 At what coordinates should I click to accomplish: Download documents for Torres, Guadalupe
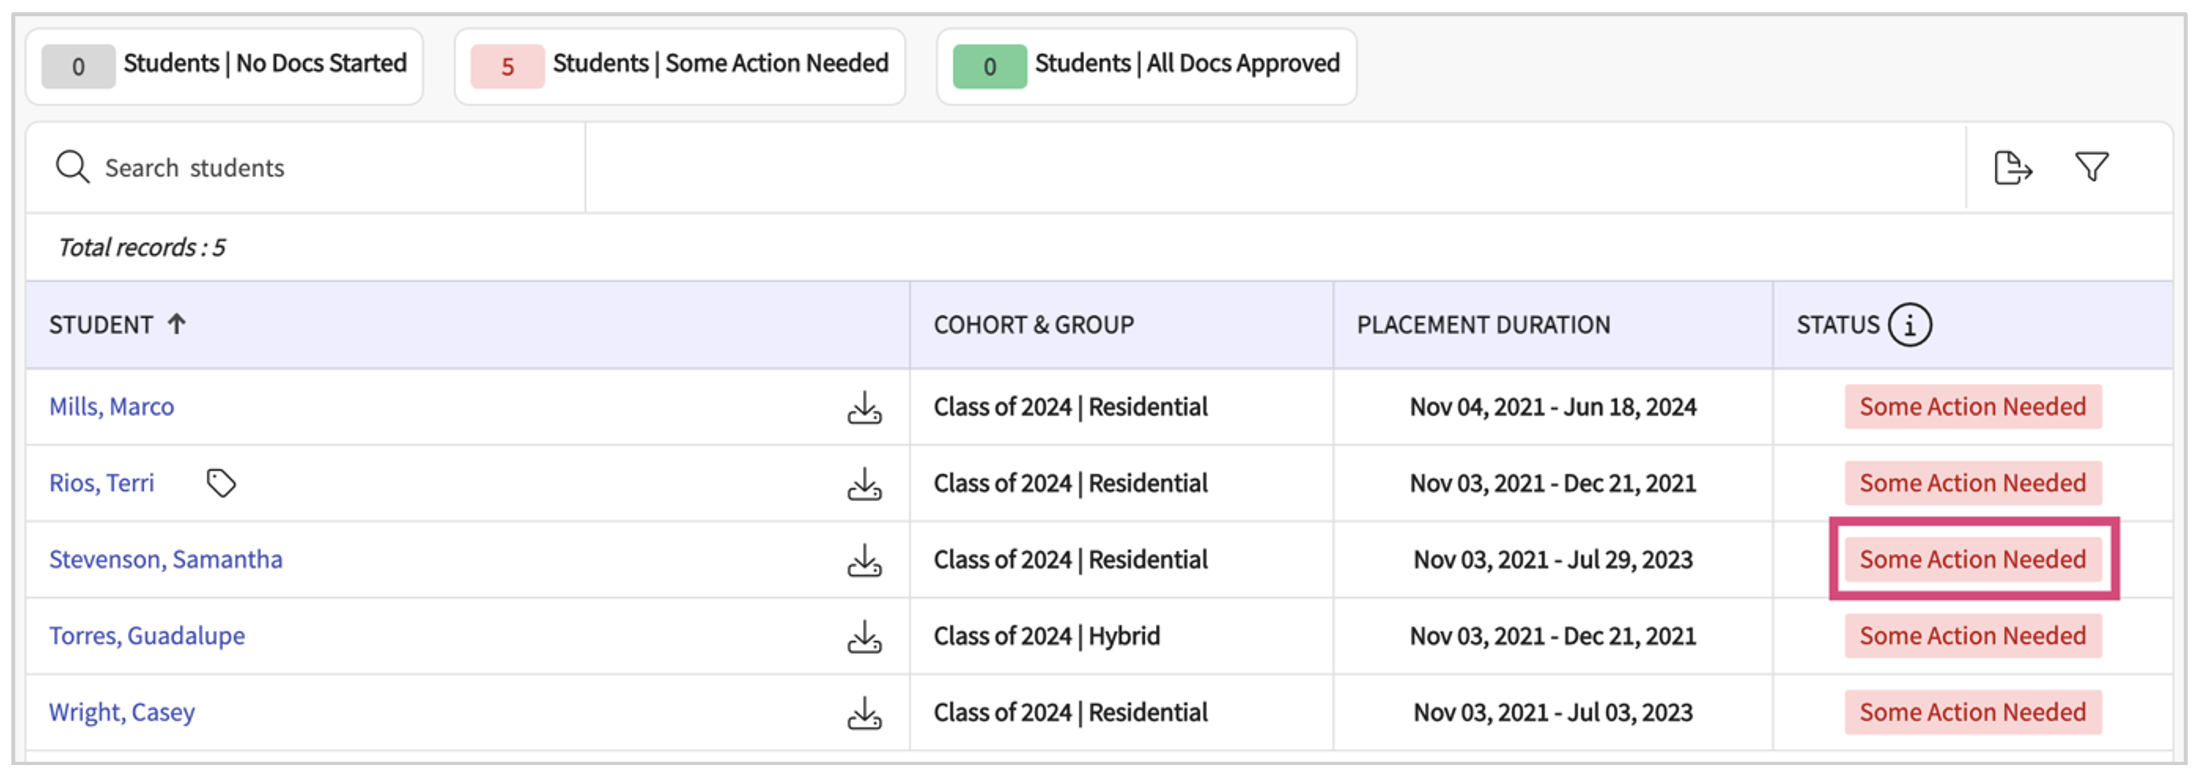864,637
